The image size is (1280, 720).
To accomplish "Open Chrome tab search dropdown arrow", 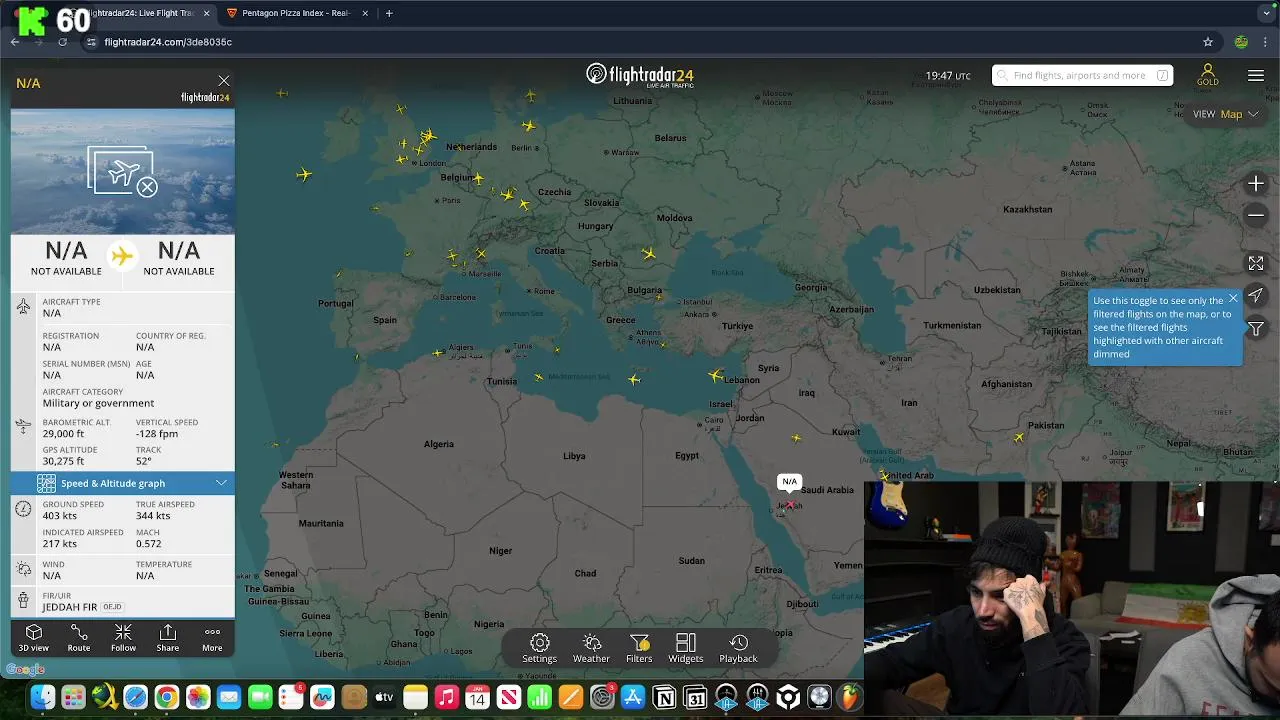I will pyautogui.click(x=1267, y=13).
